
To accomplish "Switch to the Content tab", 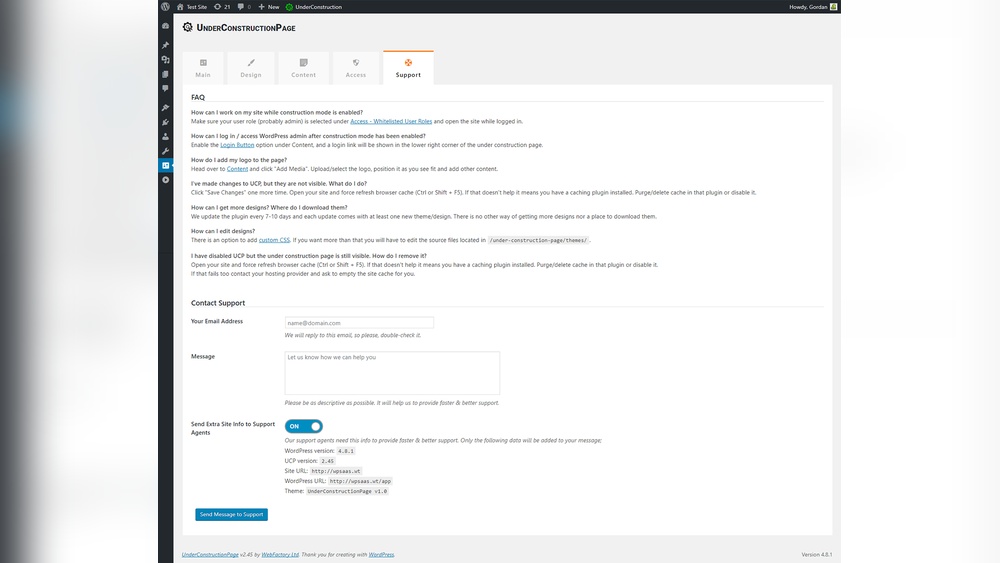I will pyautogui.click(x=304, y=68).
